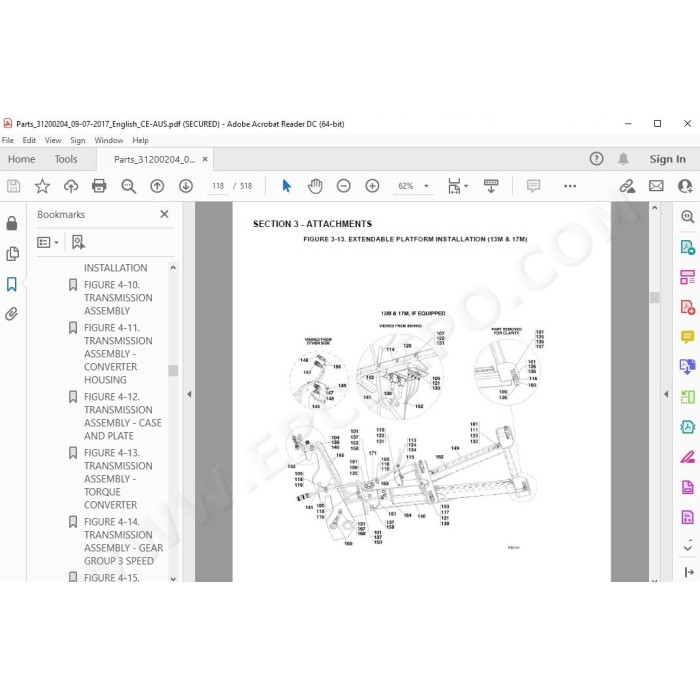Activate the Hand pan tool
This screenshot has height=700, width=700.
pyautogui.click(x=315, y=186)
